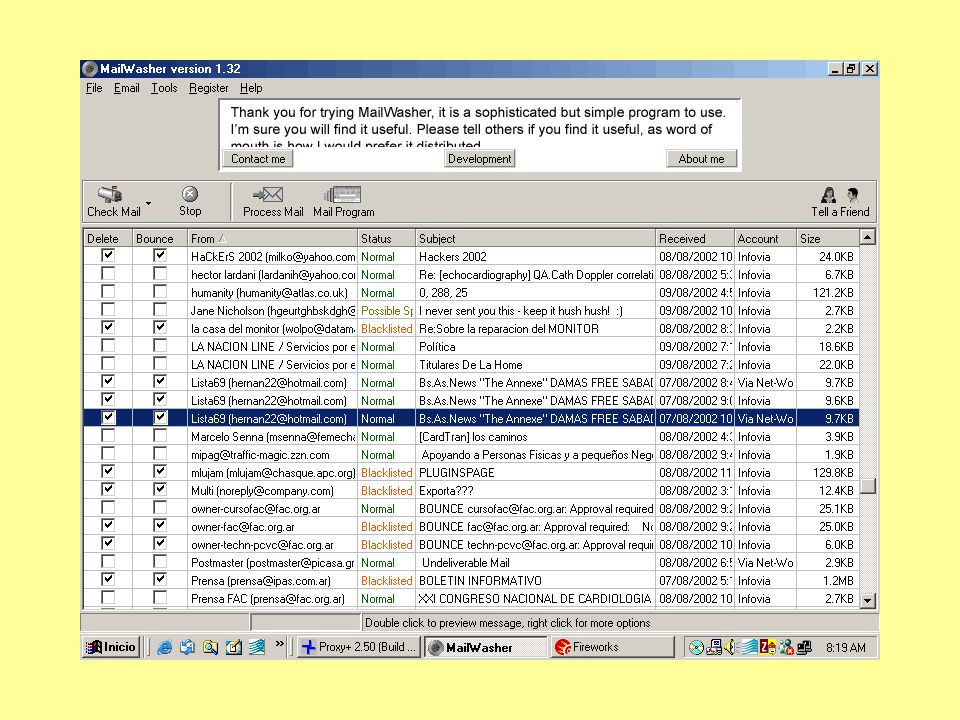
Task: Uncheck Delete for Prensa BOLETIN INFORMATIVO
Action: [108, 579]
